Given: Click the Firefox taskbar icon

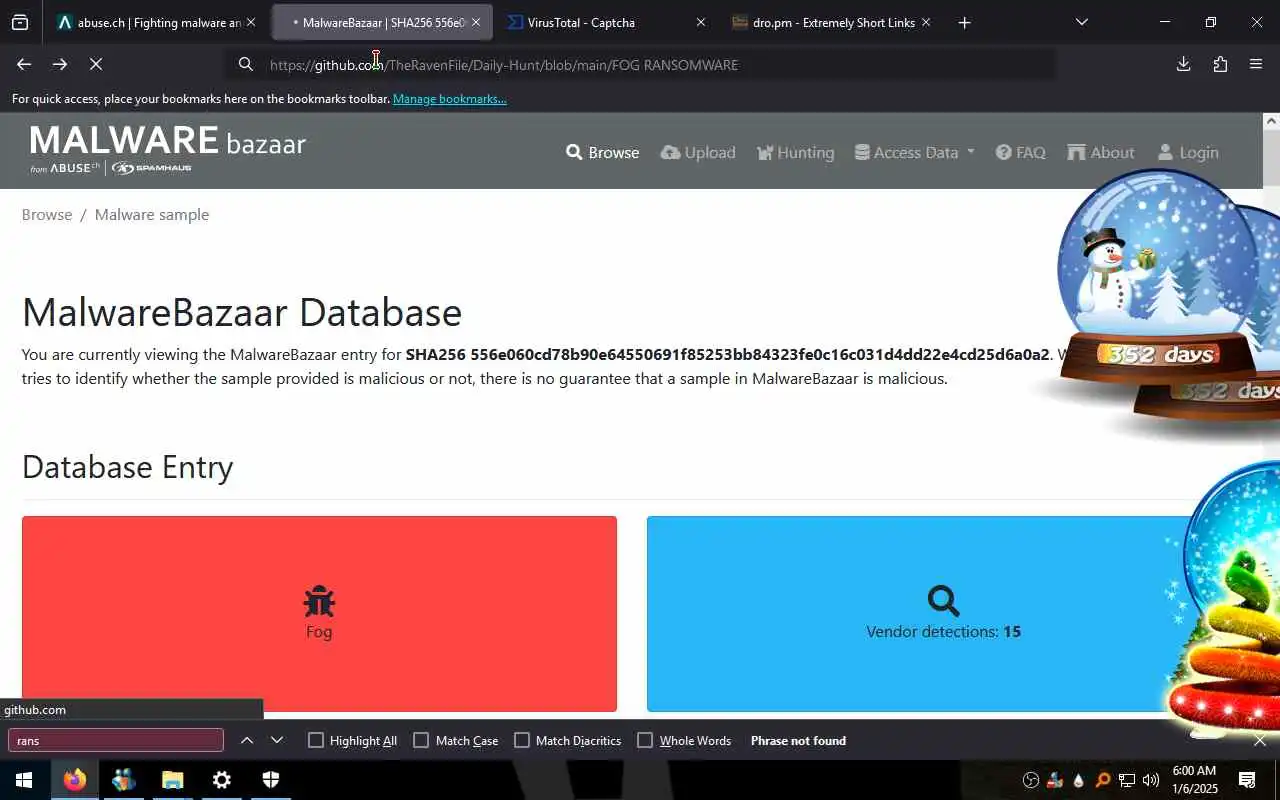Looking at the screenshot, I should pyautogui.click(x=74, y=780).
